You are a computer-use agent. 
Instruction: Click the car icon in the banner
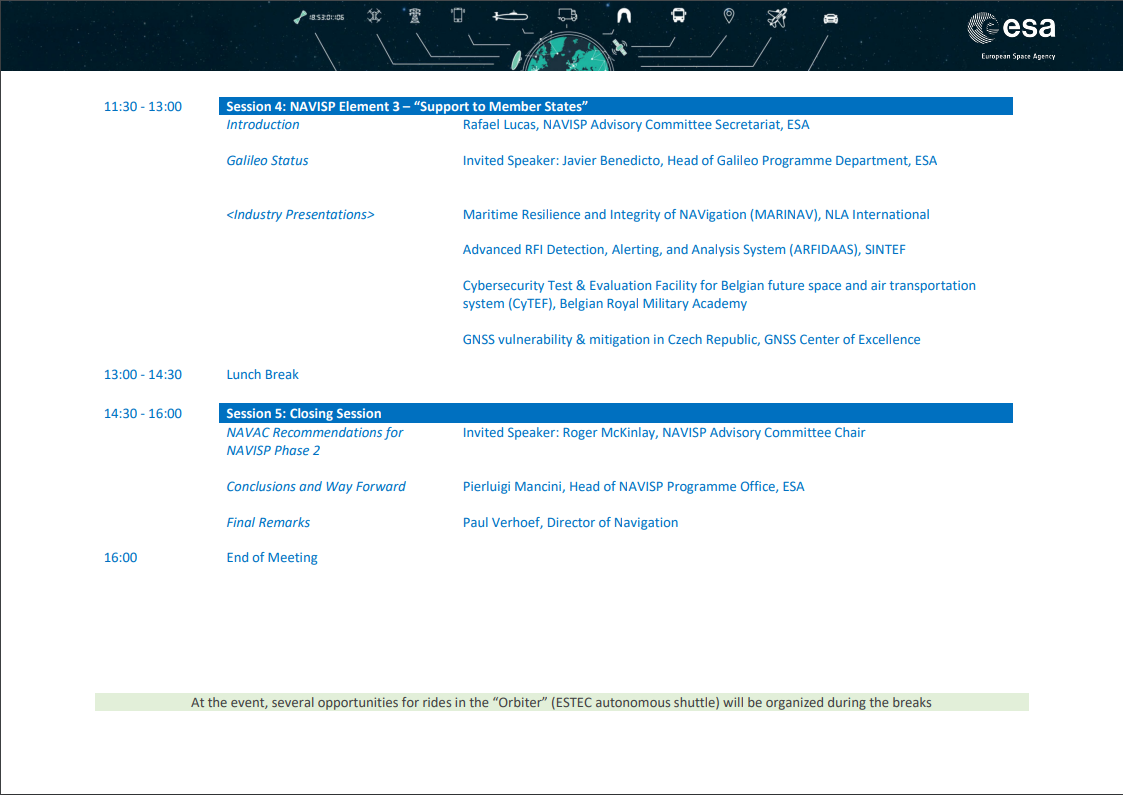pos(830,17)
